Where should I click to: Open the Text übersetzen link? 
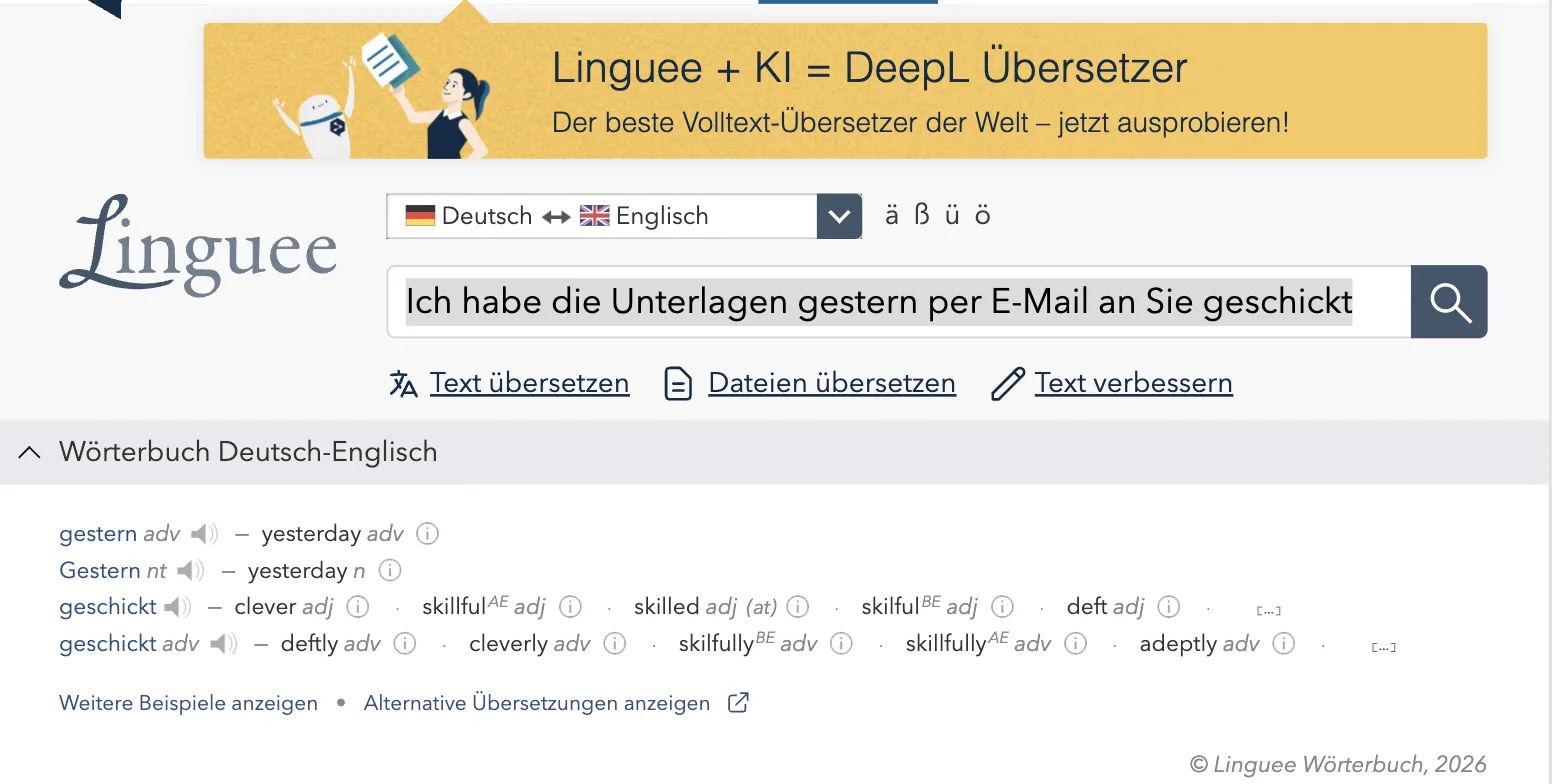(x=530, y=383)
